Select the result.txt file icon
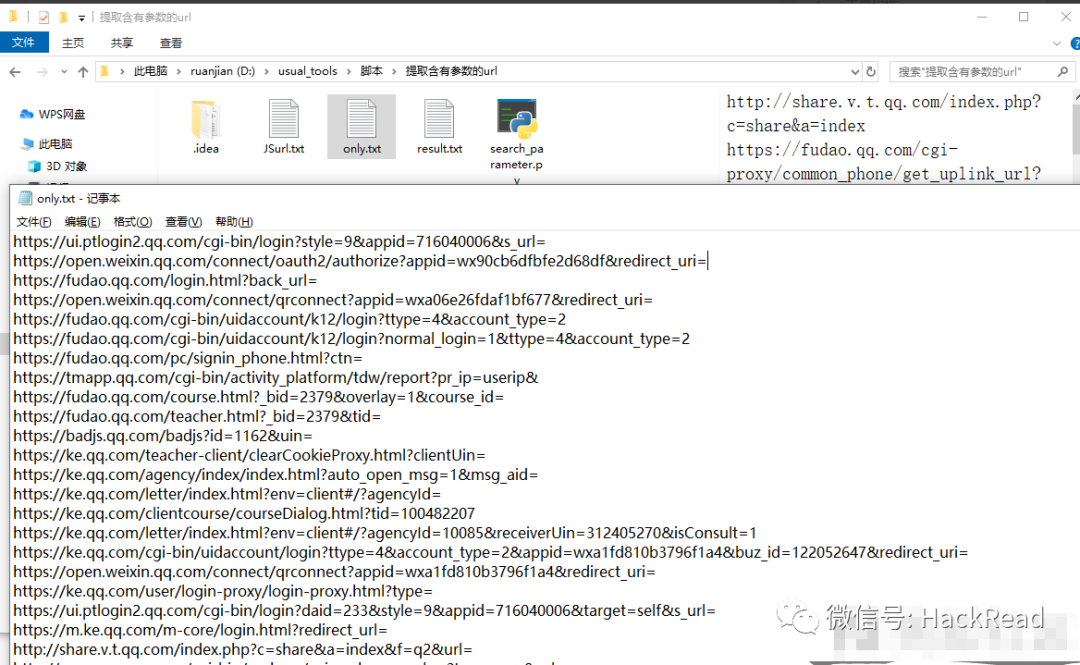This screenshot has height=665, width=1080. 439,119
